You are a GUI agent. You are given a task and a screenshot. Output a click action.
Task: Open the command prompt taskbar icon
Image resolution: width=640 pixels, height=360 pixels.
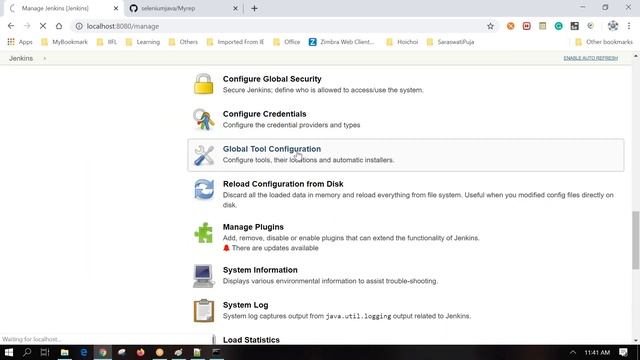(x=216, y=352)
